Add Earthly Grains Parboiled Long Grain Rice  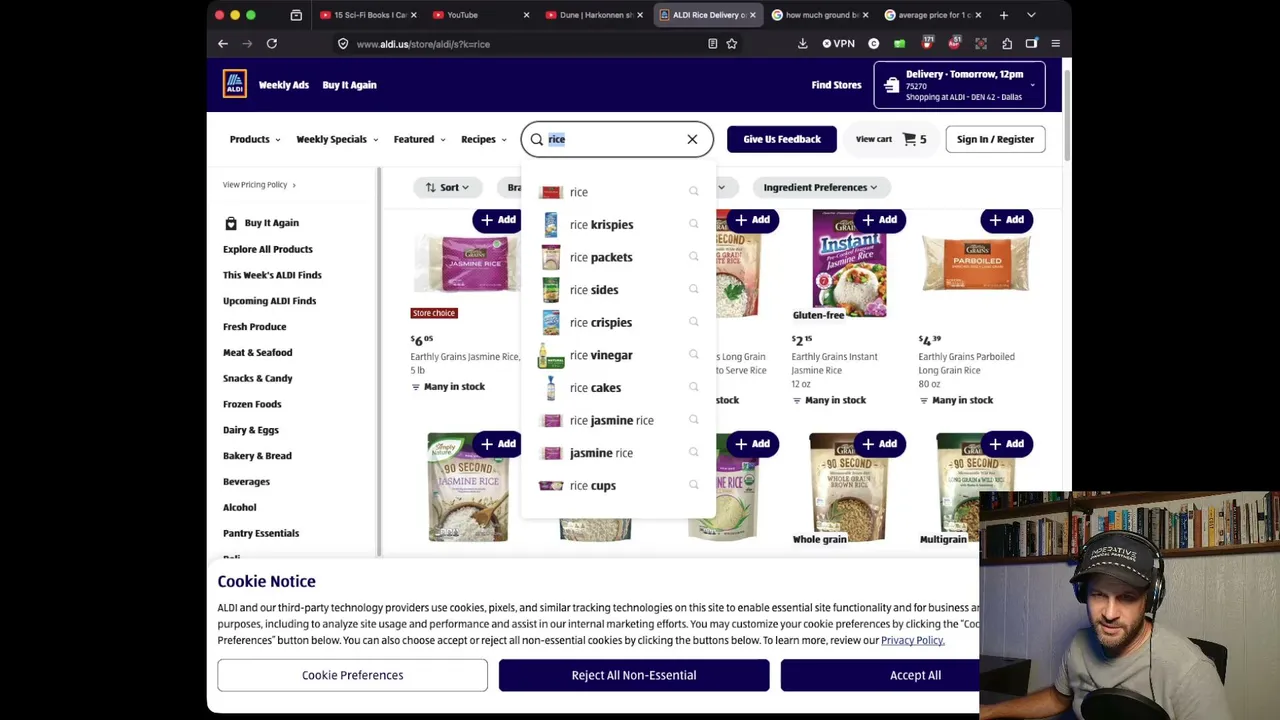tap(1005, 220)
